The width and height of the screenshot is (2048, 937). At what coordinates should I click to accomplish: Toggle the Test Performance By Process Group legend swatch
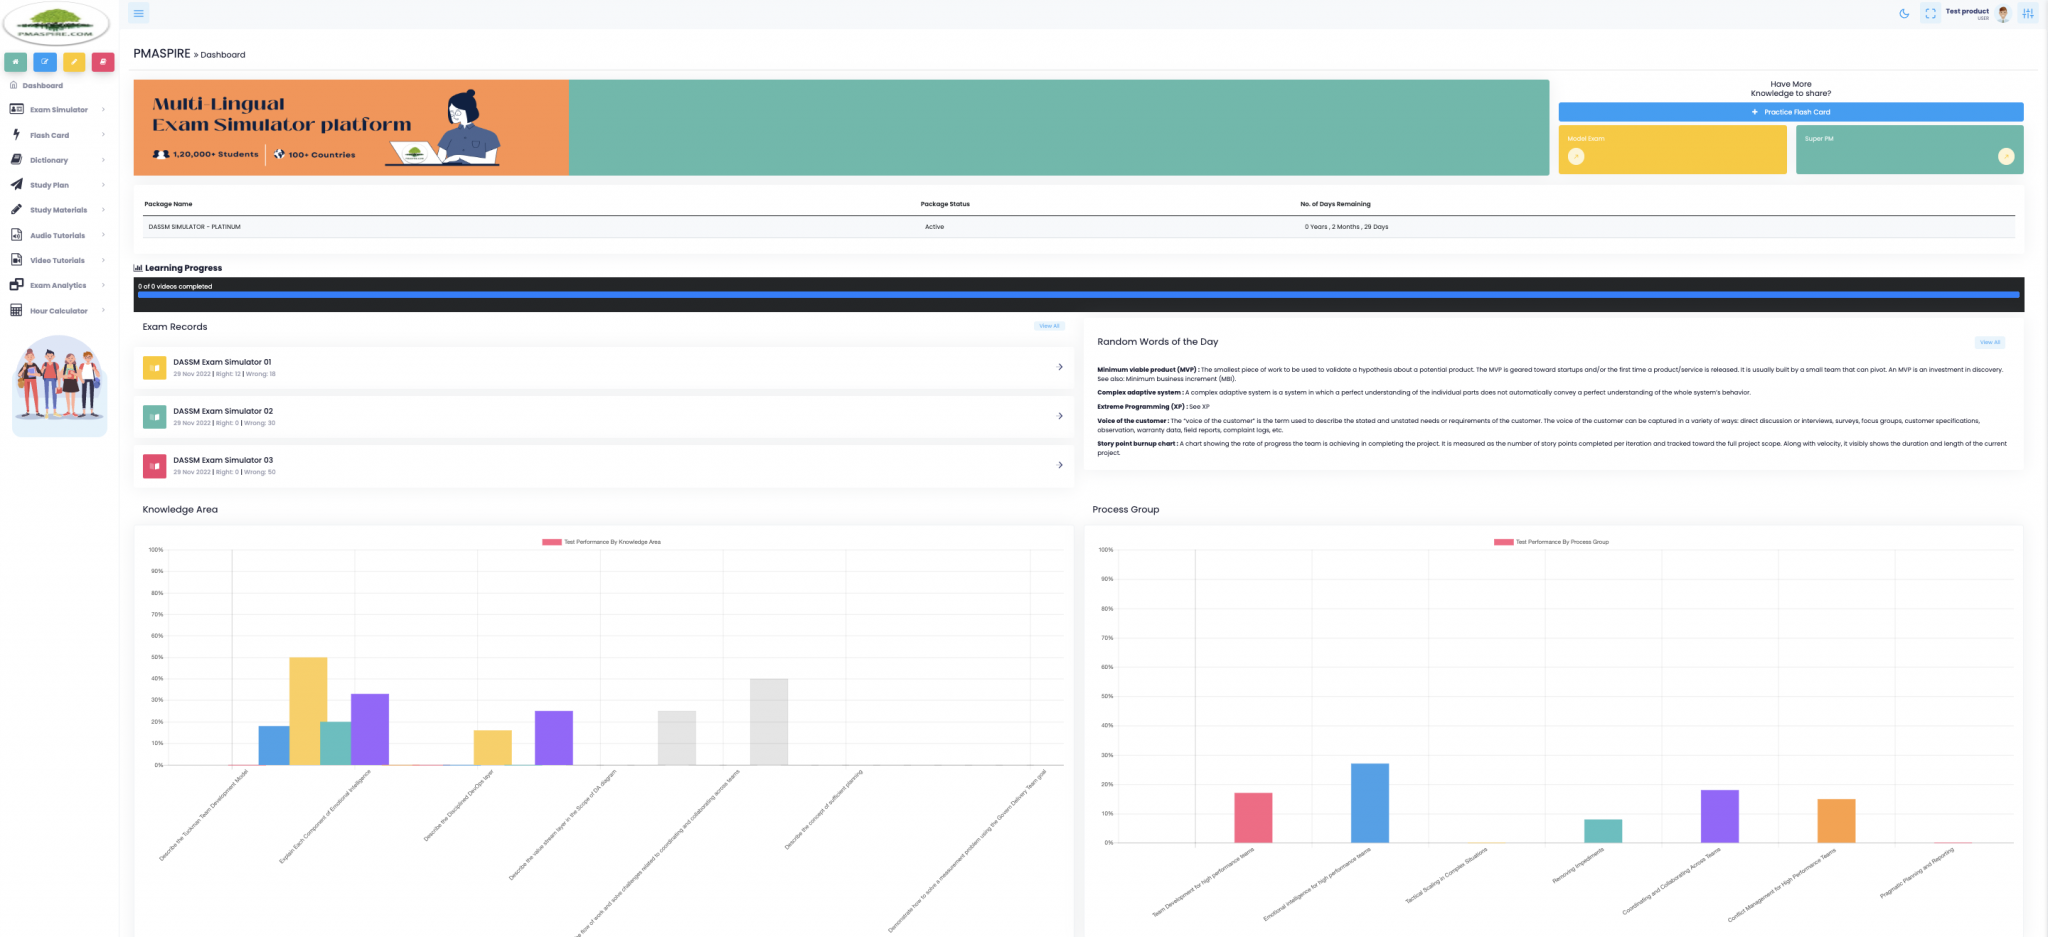tap(1503, 542)
